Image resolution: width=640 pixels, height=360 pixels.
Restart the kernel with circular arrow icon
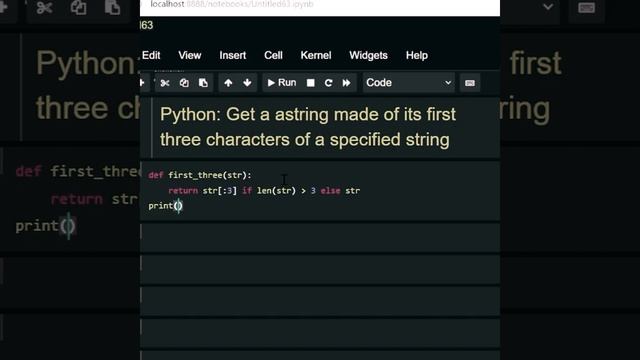tap(329, 83)
